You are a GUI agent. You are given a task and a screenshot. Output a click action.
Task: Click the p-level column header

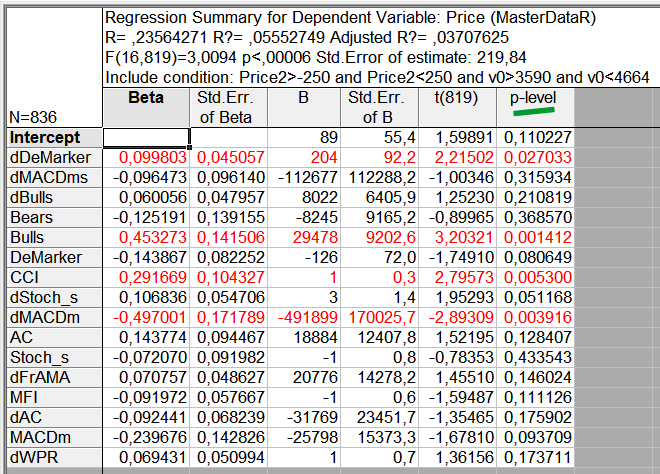535,107
